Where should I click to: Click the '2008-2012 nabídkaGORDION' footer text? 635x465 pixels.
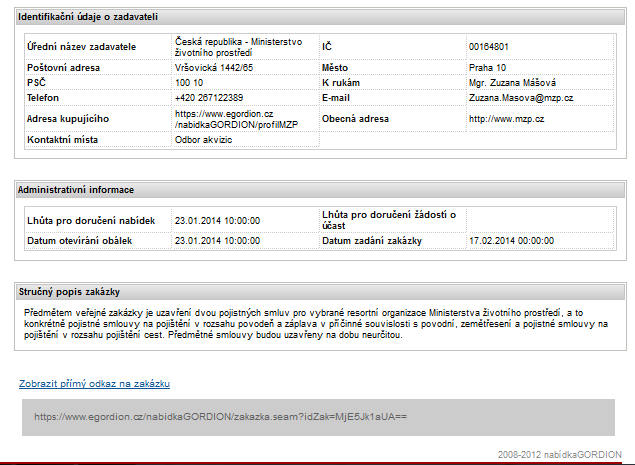pos(559,454)
